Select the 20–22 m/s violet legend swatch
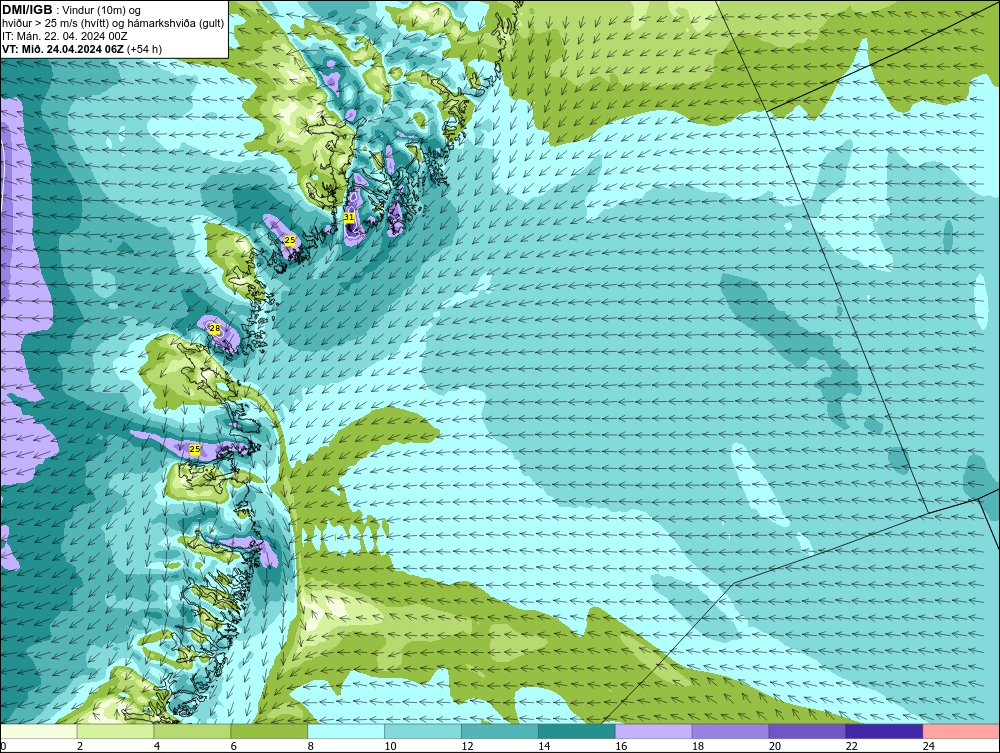 807,731
